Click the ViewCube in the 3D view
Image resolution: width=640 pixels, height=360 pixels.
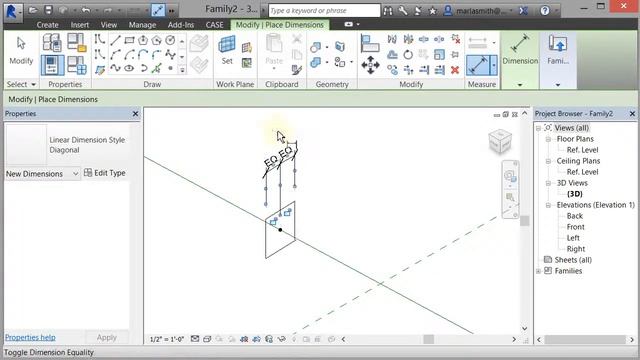click(x=500, y=141)
